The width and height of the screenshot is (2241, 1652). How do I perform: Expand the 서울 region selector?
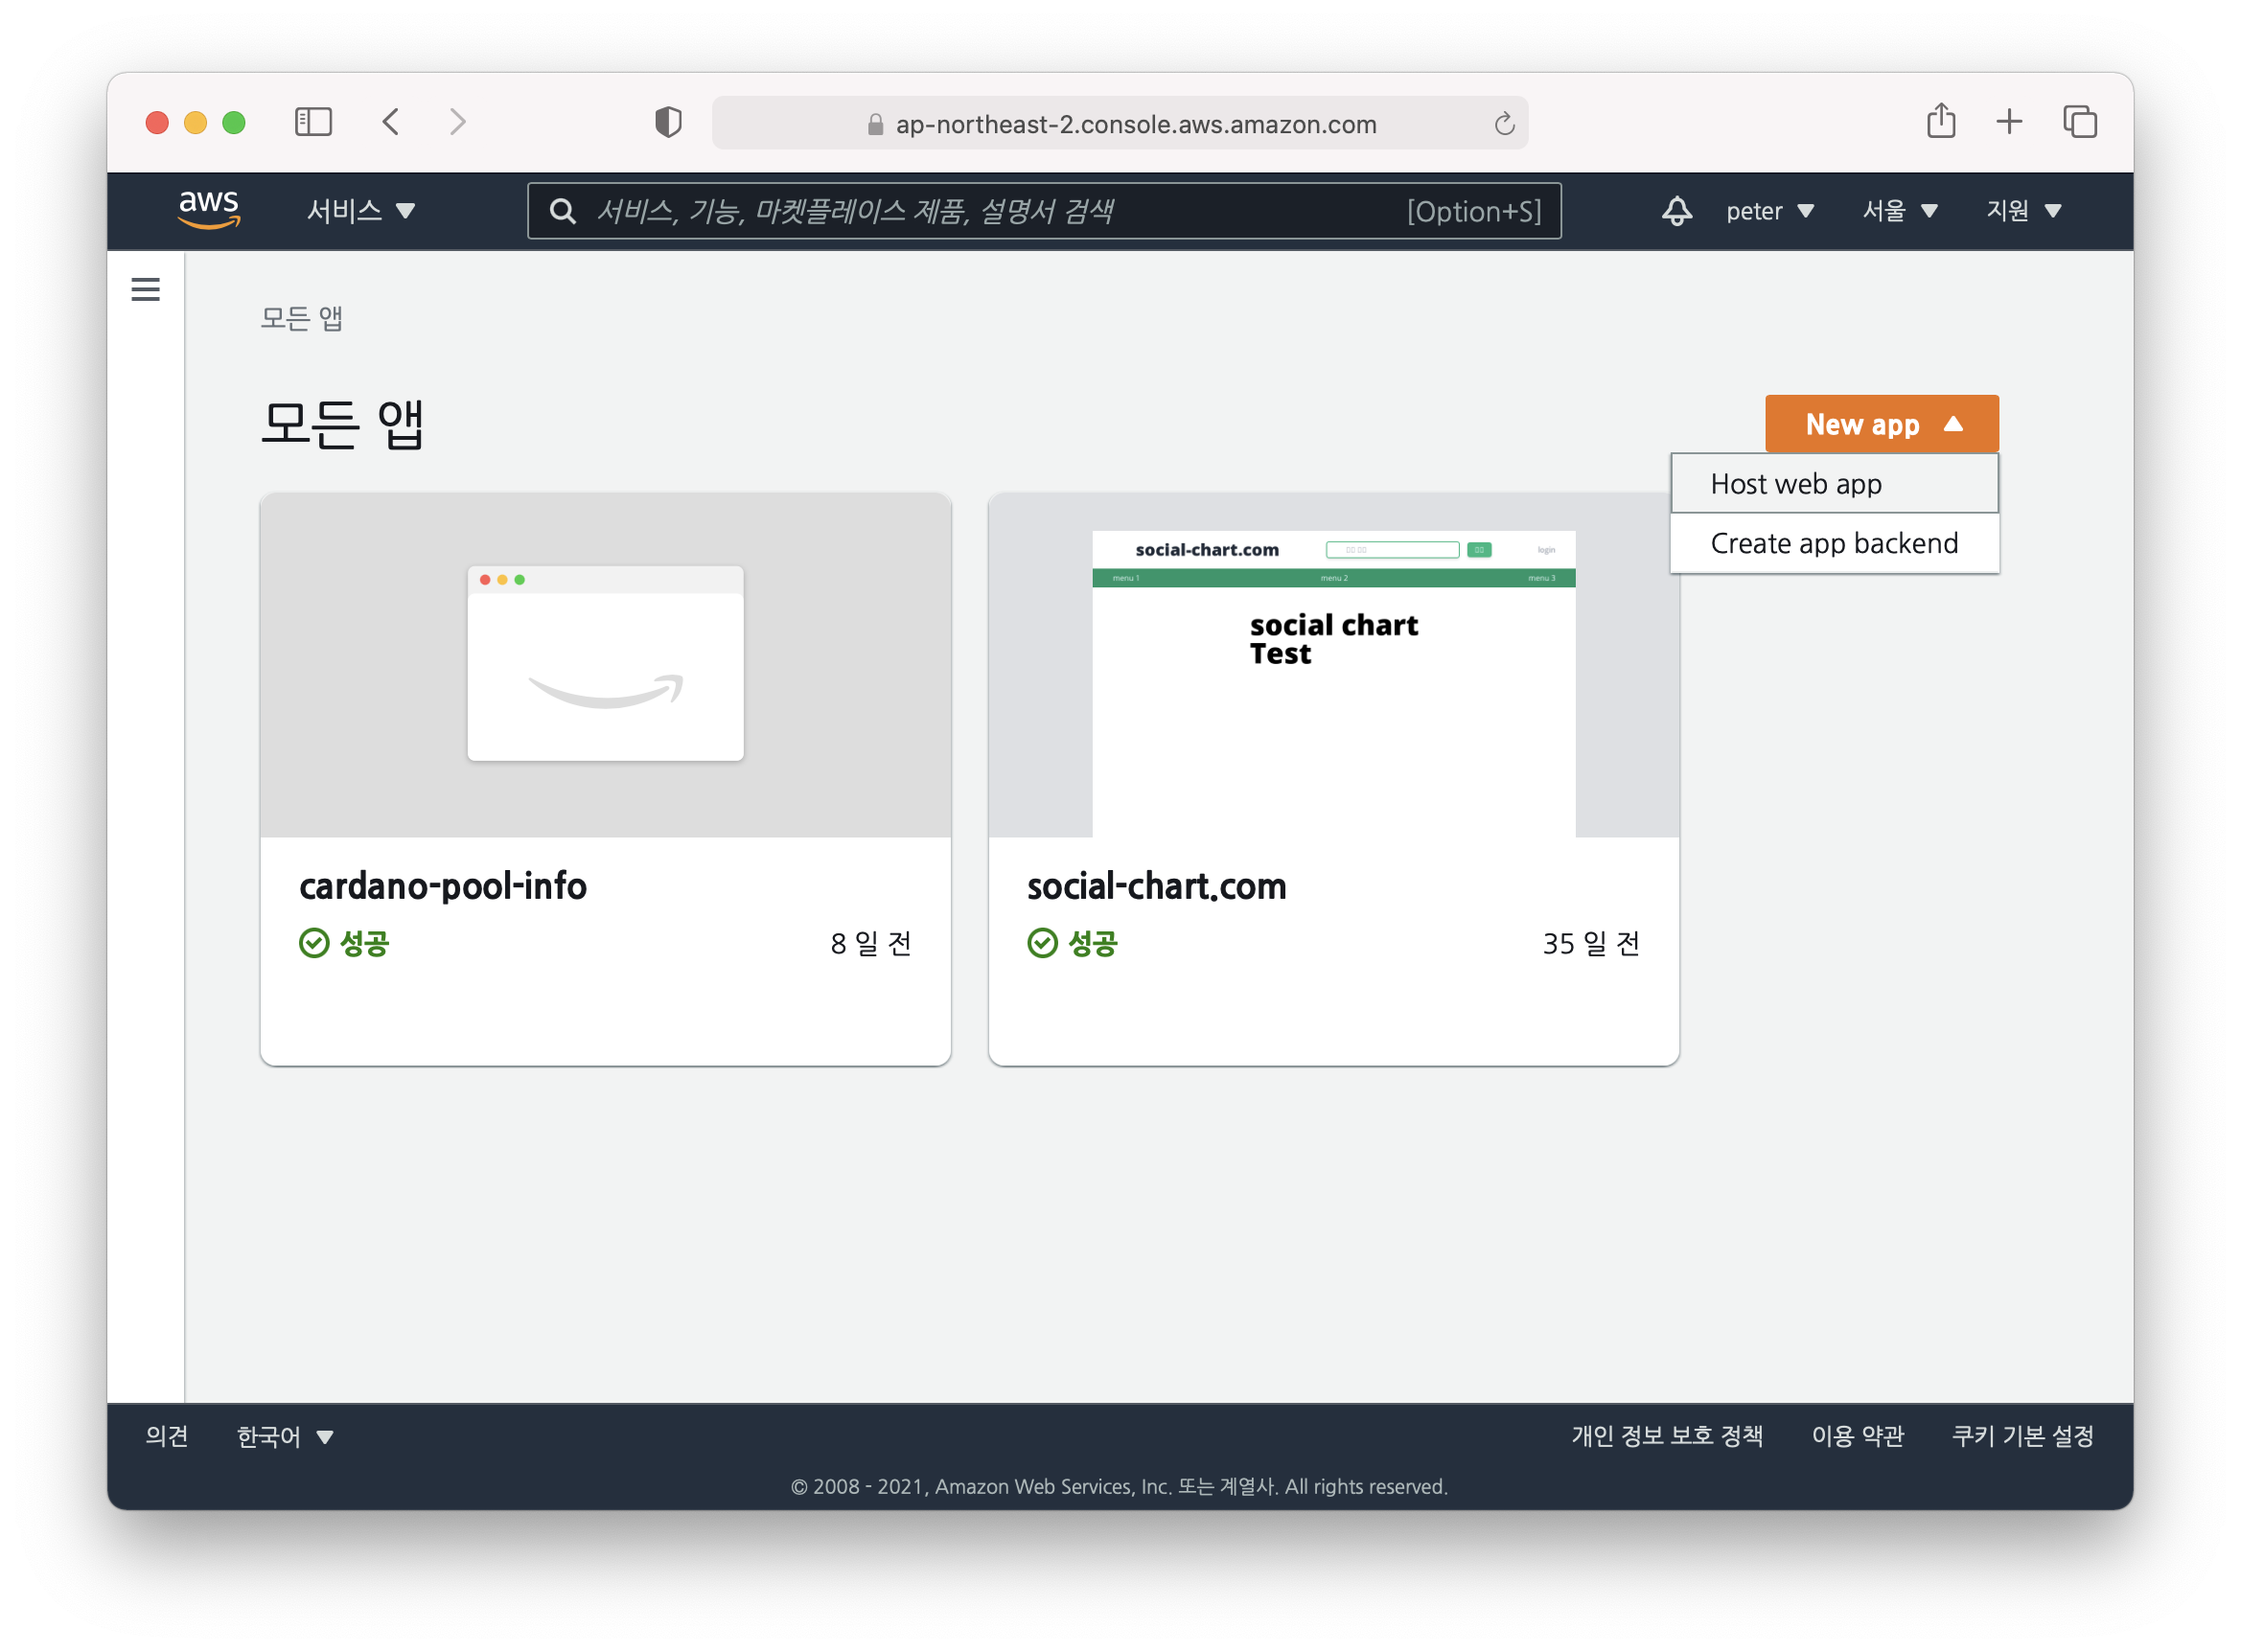(x=1899, y=211)
